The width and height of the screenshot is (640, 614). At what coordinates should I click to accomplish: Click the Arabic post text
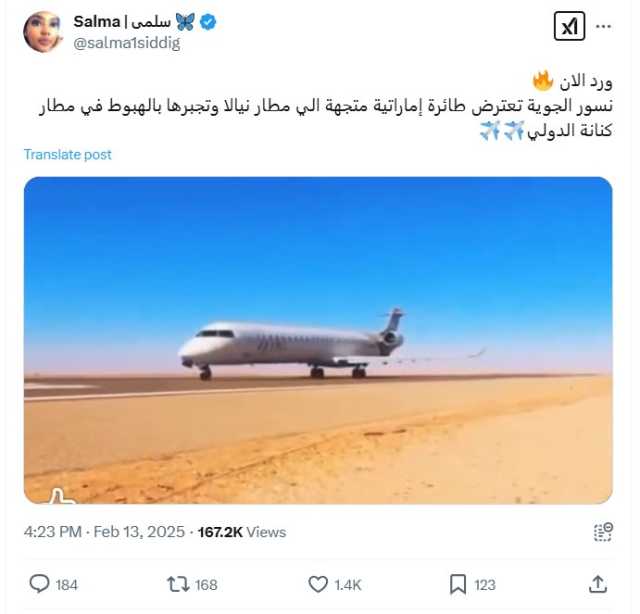(326, 107)
